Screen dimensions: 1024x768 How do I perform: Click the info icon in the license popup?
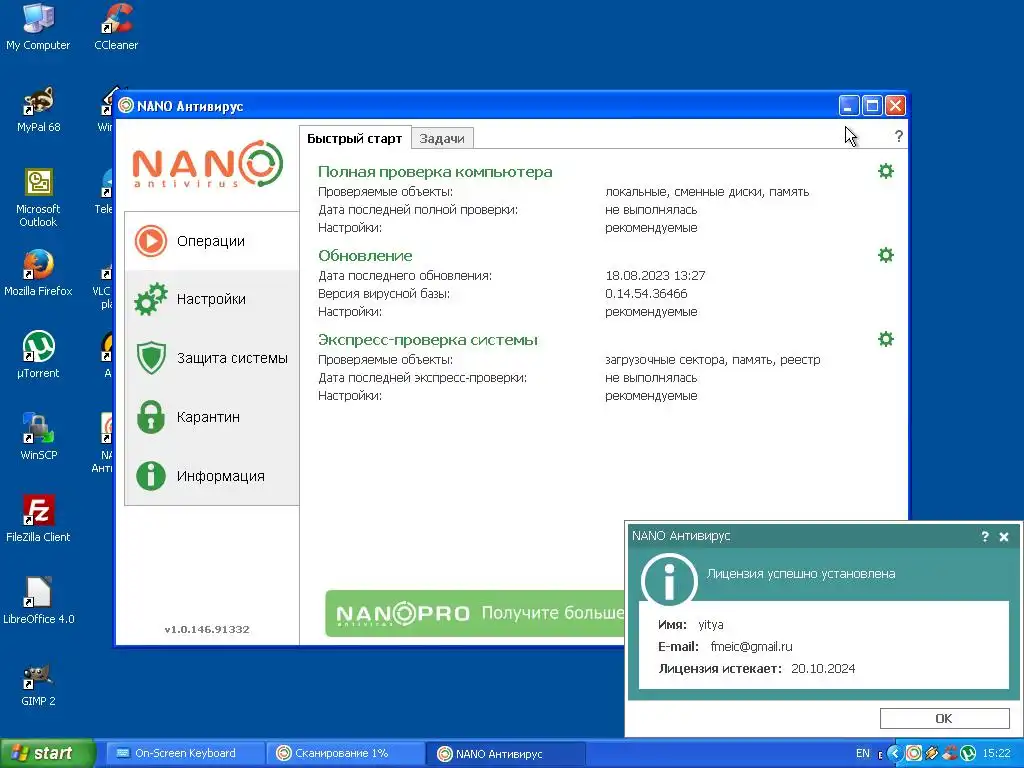(x=669, y=580)
